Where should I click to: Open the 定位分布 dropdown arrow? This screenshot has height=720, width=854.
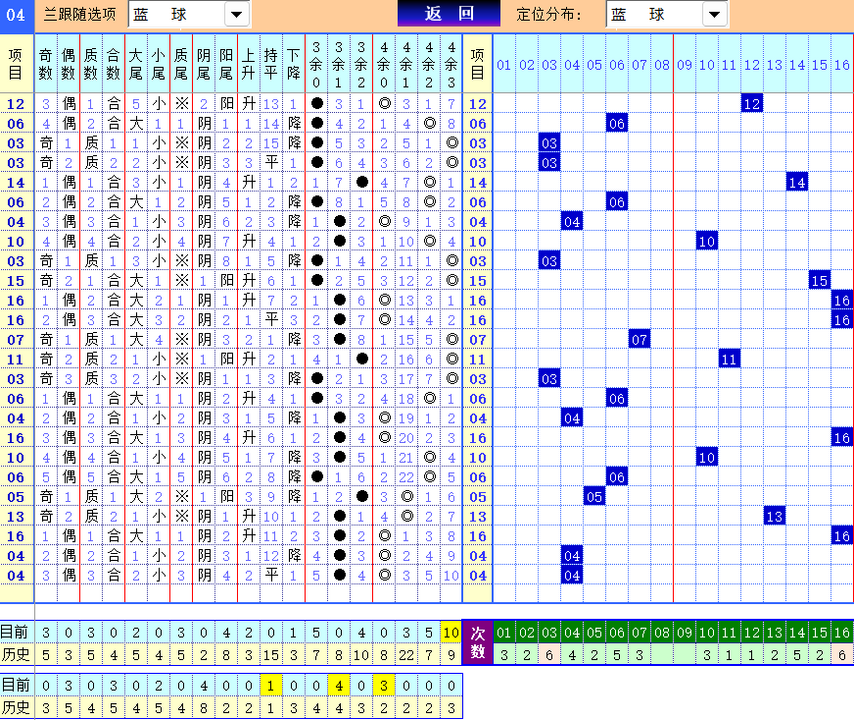point(715,15)
